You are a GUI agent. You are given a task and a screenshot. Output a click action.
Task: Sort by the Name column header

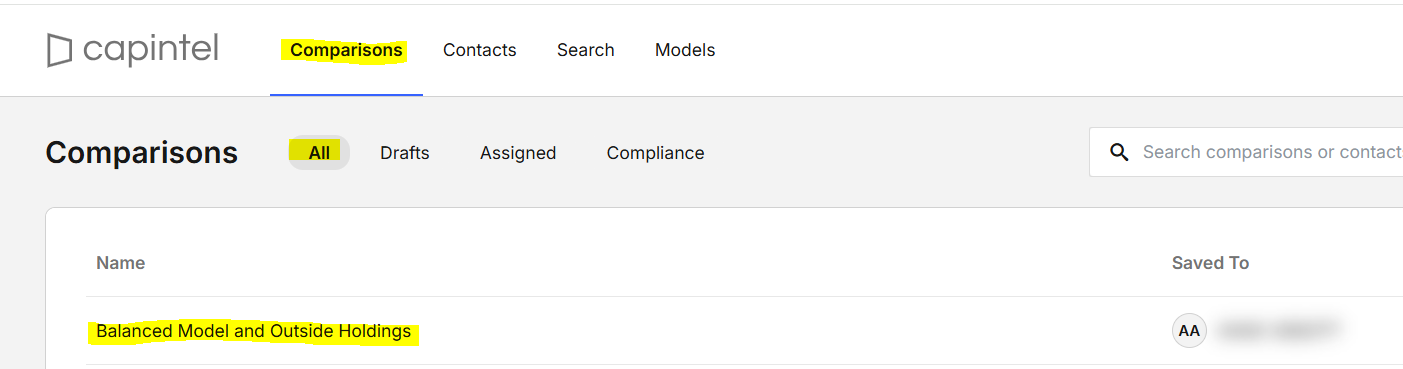click(121, 263)
